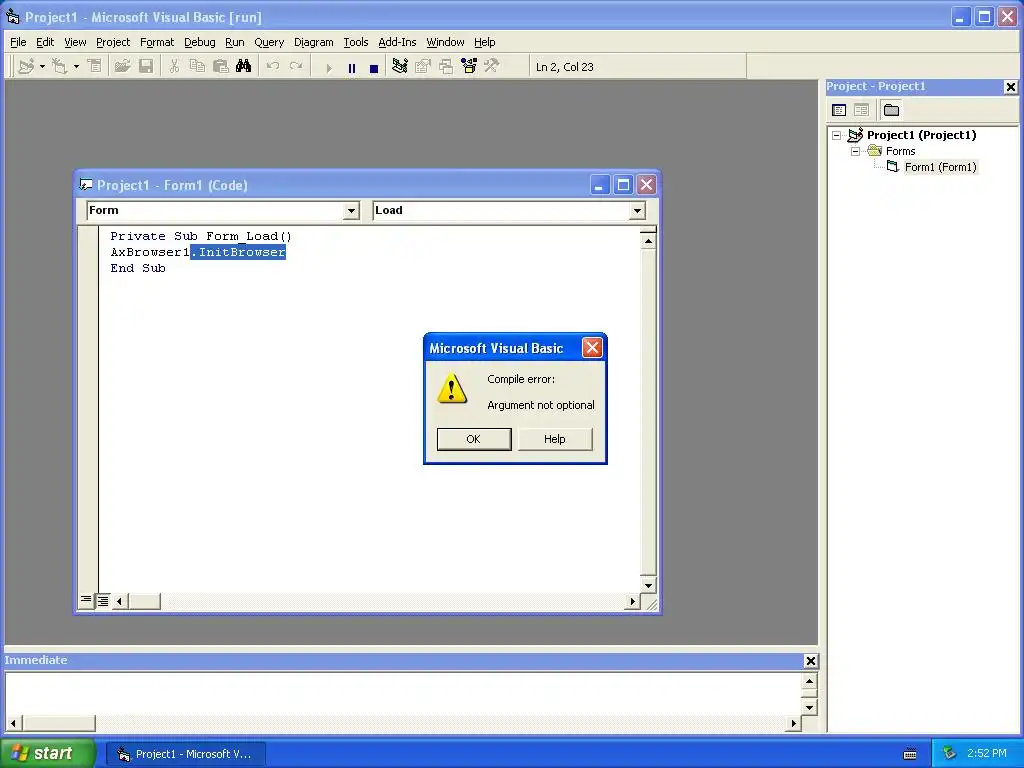The height and width of the screenshot is (768, 1024).
Task: Open the Tools menu
Action: click(356, 42)
